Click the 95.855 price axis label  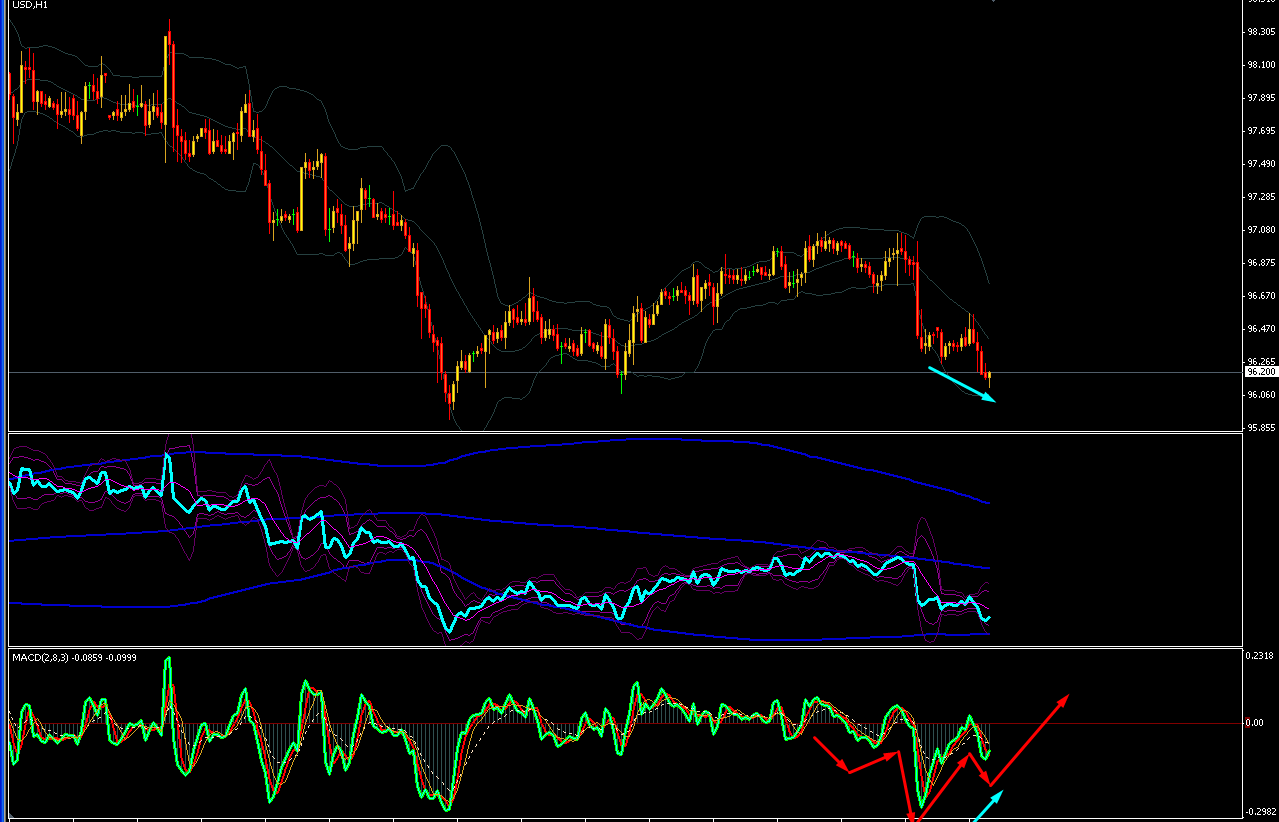1260,428
